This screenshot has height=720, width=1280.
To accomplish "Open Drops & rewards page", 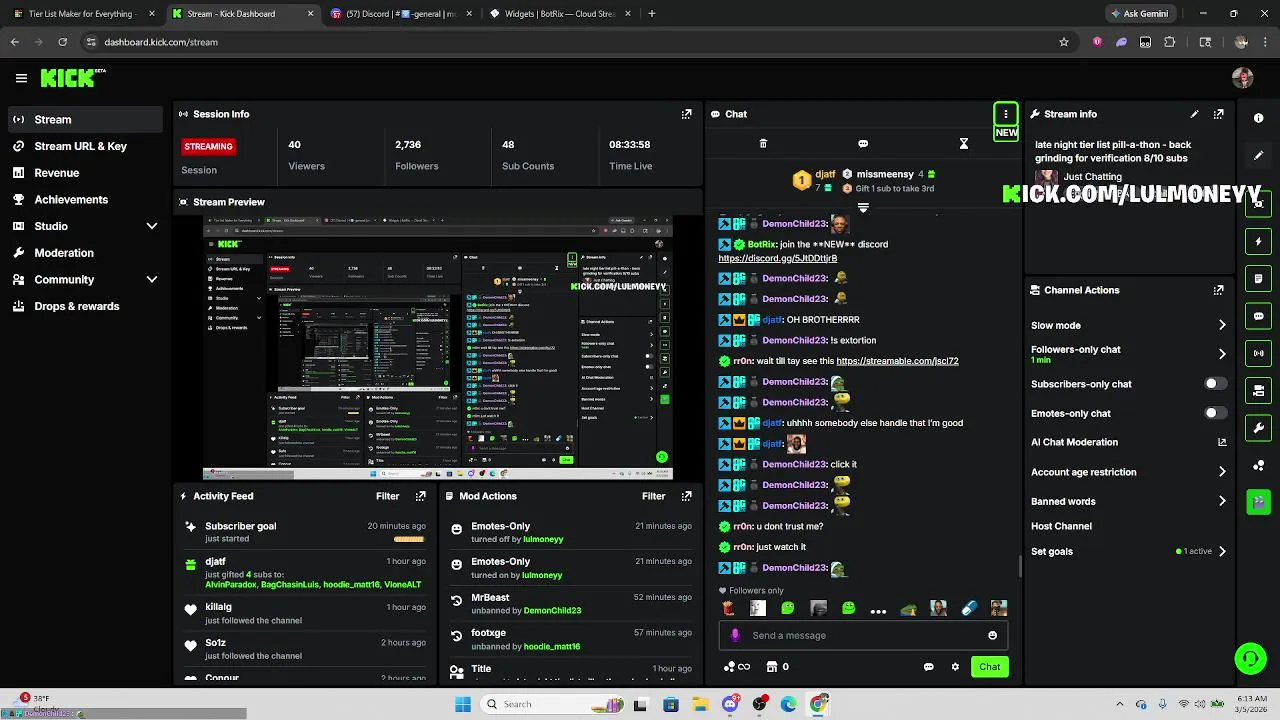I will click(85, 306).
